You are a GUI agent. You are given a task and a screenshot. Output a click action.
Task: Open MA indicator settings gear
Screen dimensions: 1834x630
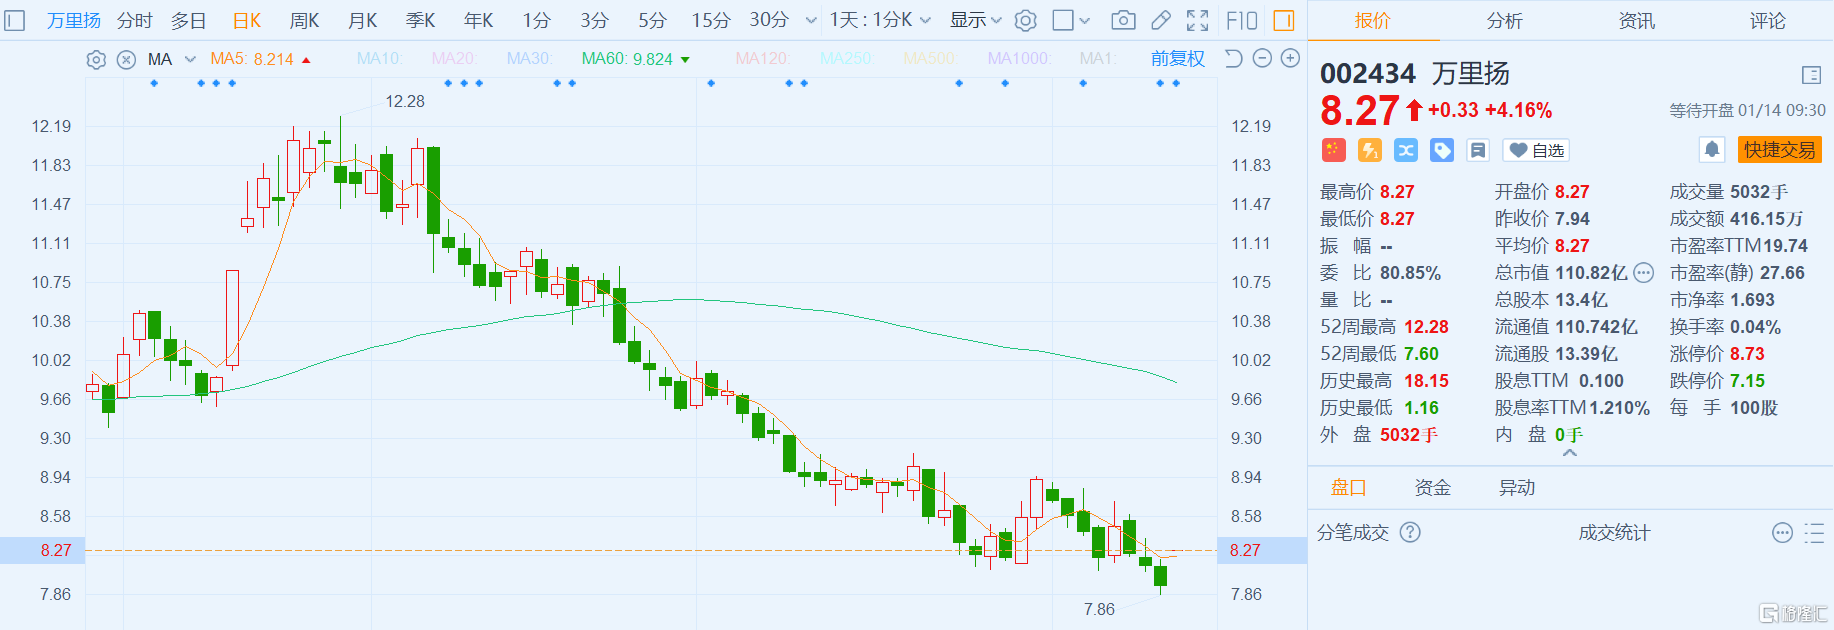coord(96,60)
